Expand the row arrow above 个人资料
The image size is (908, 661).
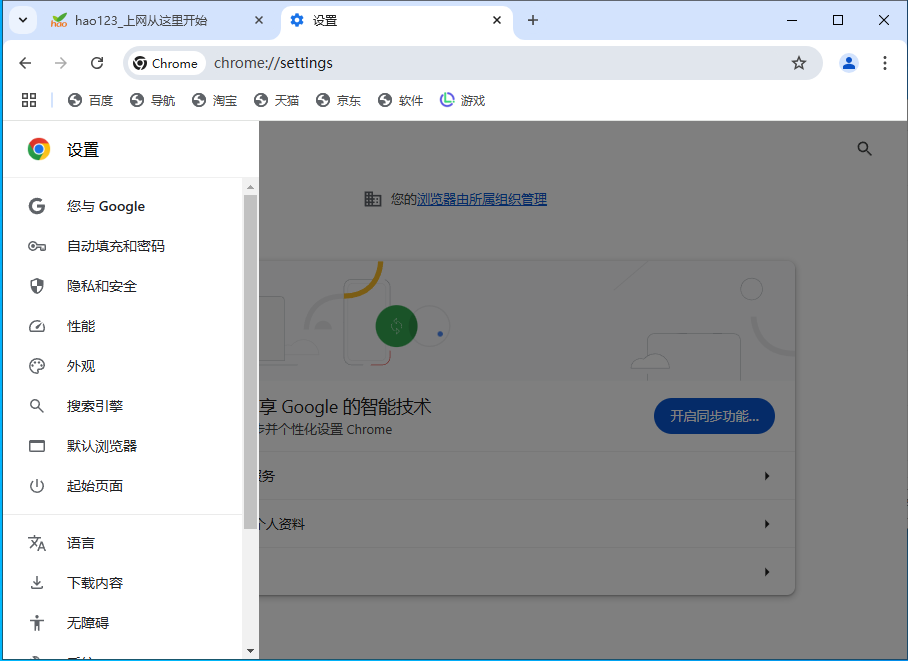(x=767, y=476)
